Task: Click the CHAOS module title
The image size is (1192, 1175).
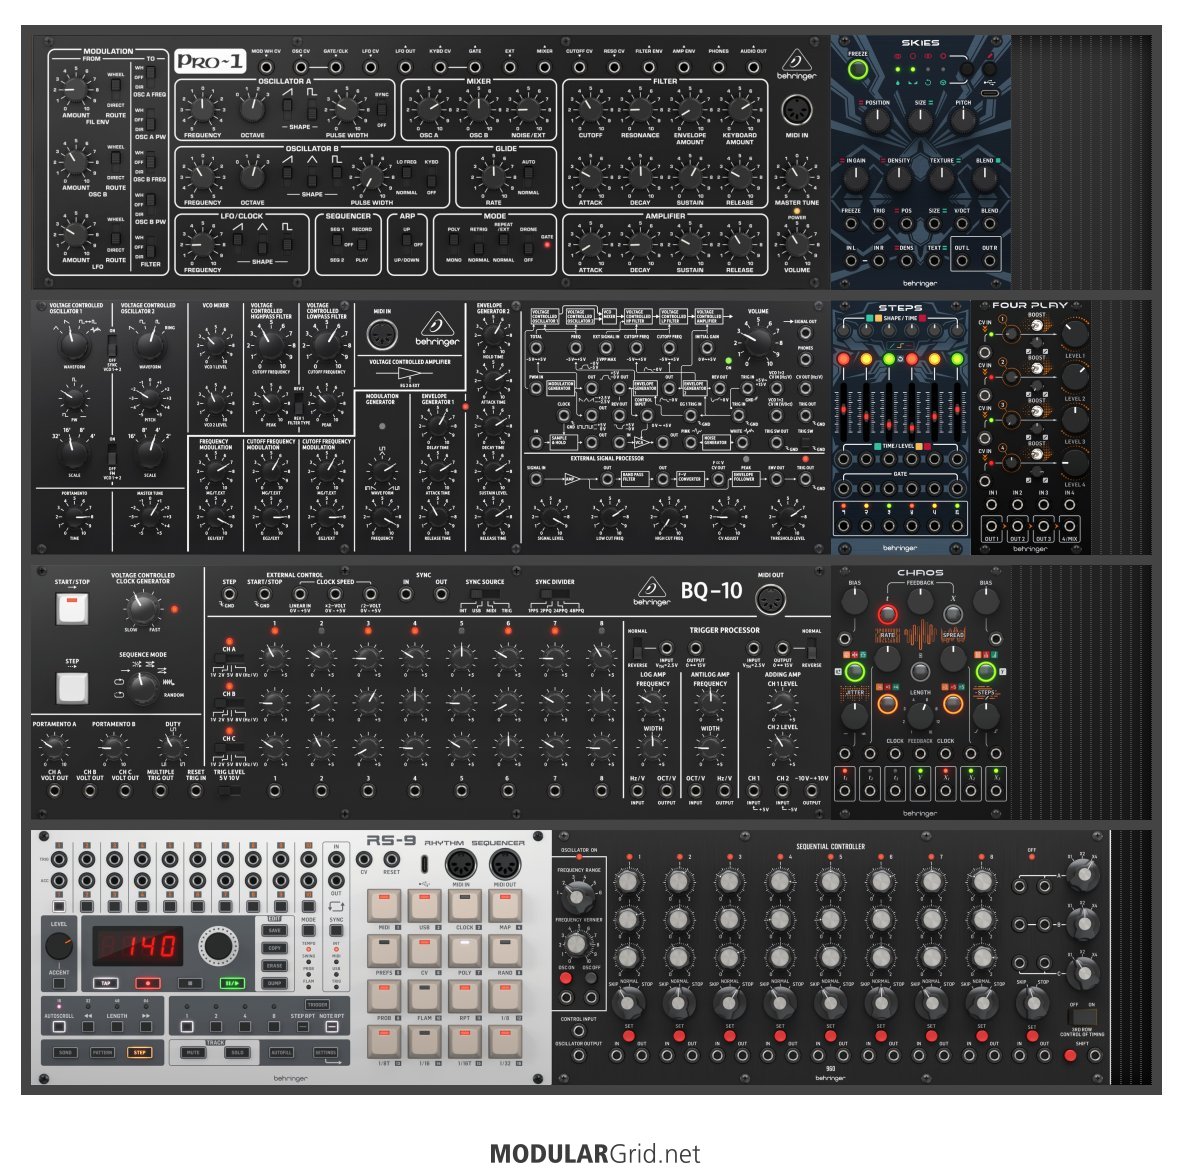Action: 920,572
